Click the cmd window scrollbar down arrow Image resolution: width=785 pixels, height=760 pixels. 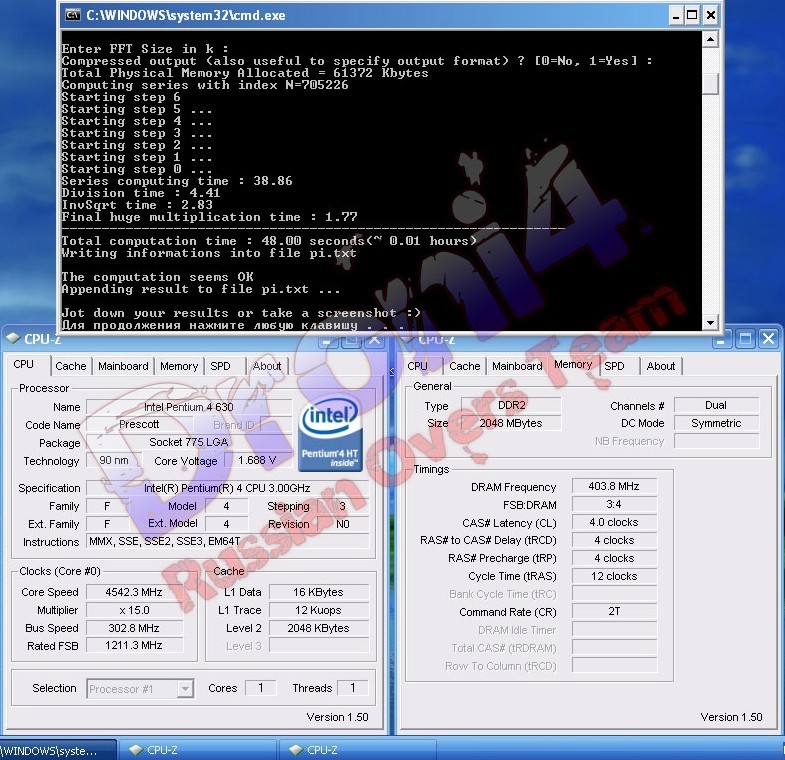pos(710,322)
